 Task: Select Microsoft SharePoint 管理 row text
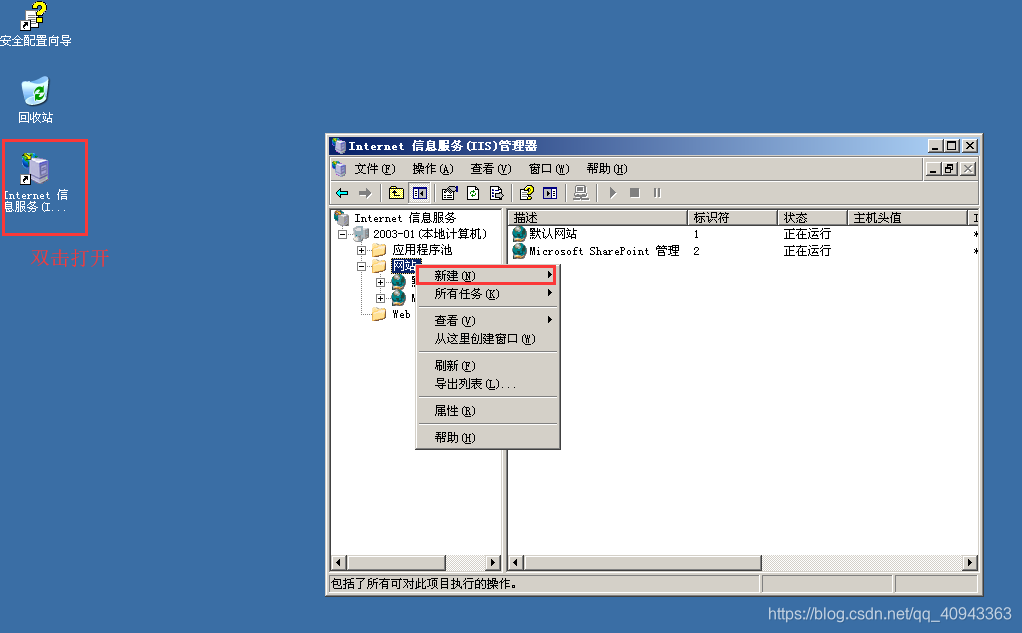click(604, 251)
